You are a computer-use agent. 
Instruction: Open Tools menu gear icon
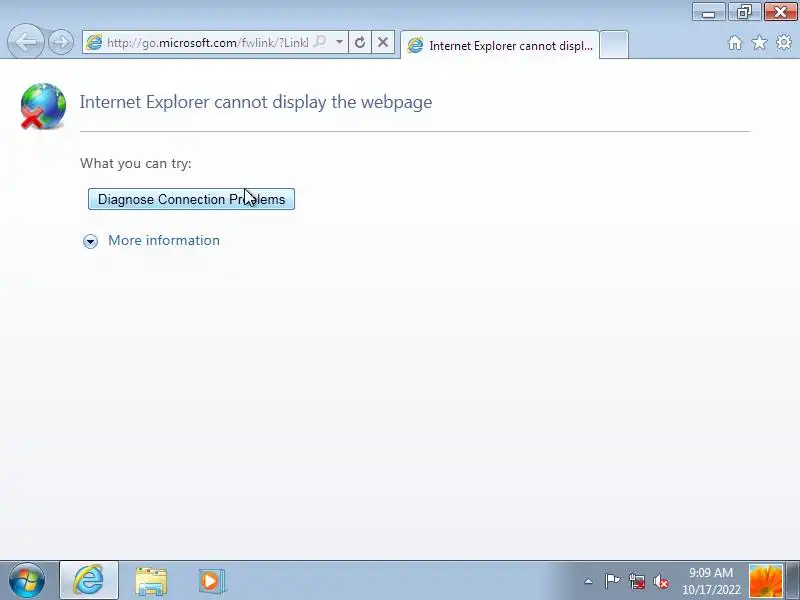(x=784, y=42)
